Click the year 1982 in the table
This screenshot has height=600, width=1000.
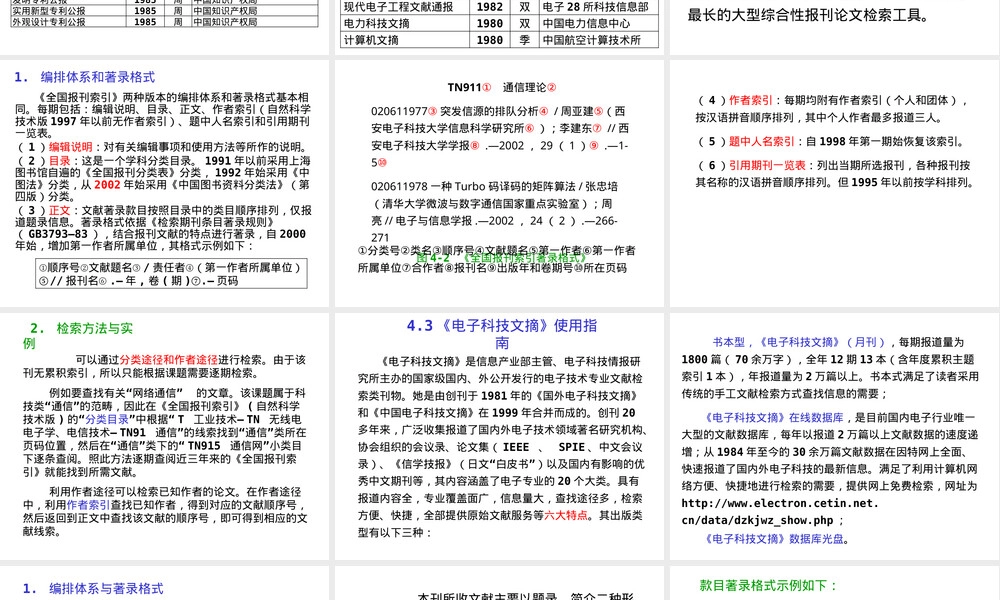[489, 7]
